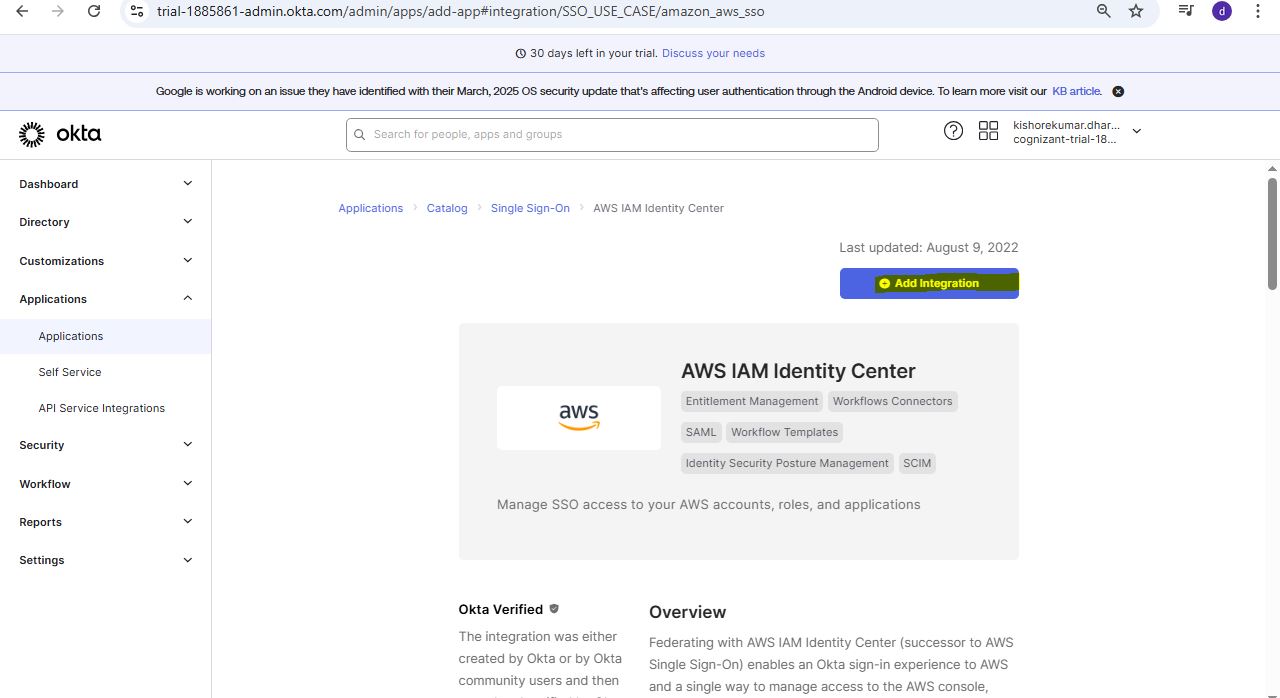The width and height of the screenshot is (1280, 698).
Task: Dismiss the Google issue banner
Action: pyautogui.click(x=1118, y=91)
